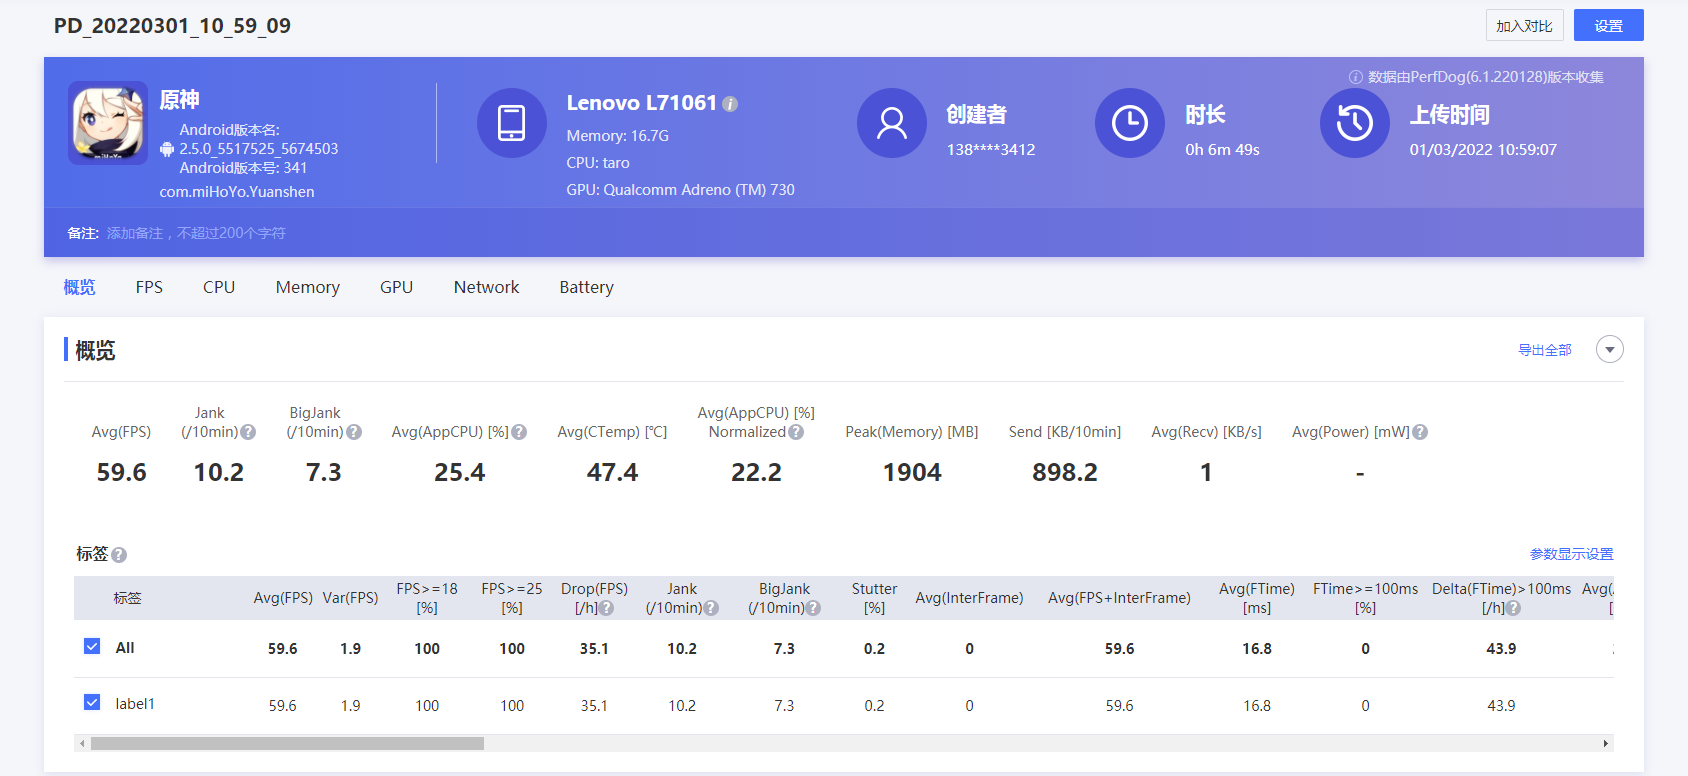
Task: Click the device phone icon
Action: pyautogui.click(x=512, y=123)
